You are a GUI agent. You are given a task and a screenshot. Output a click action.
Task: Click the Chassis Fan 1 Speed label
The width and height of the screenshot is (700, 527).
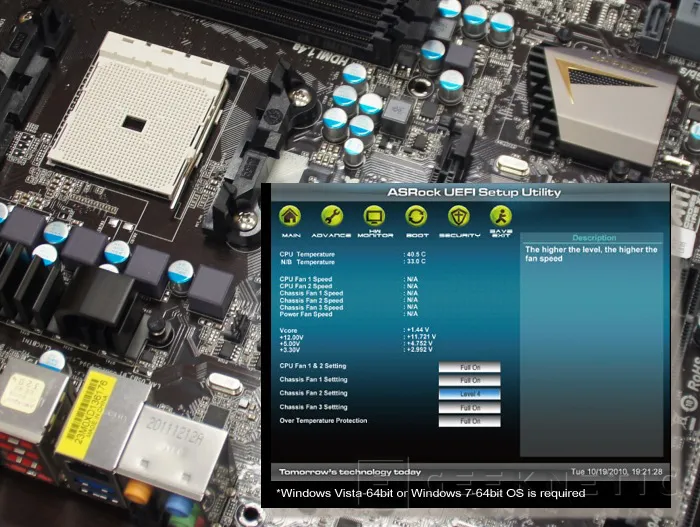tap(311, 293)
